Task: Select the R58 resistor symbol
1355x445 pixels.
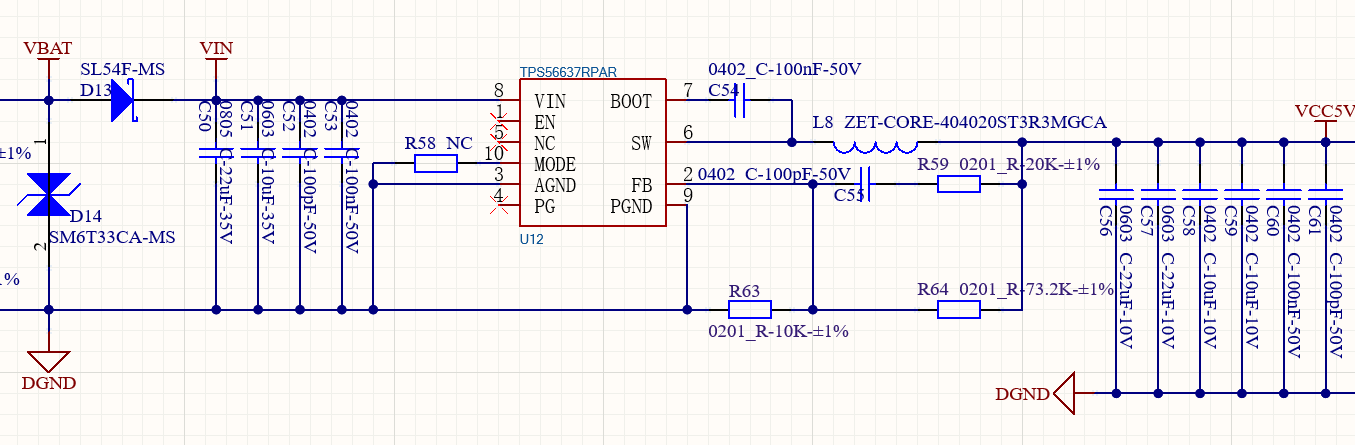Action: 436,163
